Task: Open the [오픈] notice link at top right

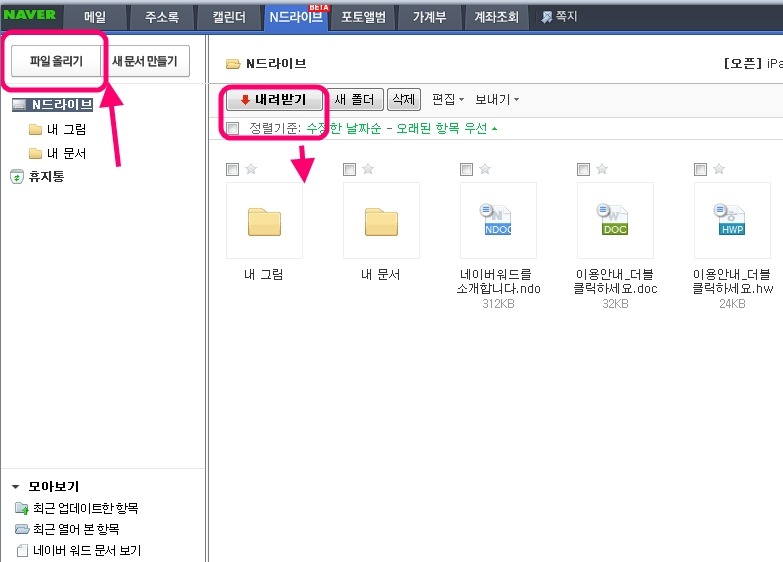Action: coord(753,63)
